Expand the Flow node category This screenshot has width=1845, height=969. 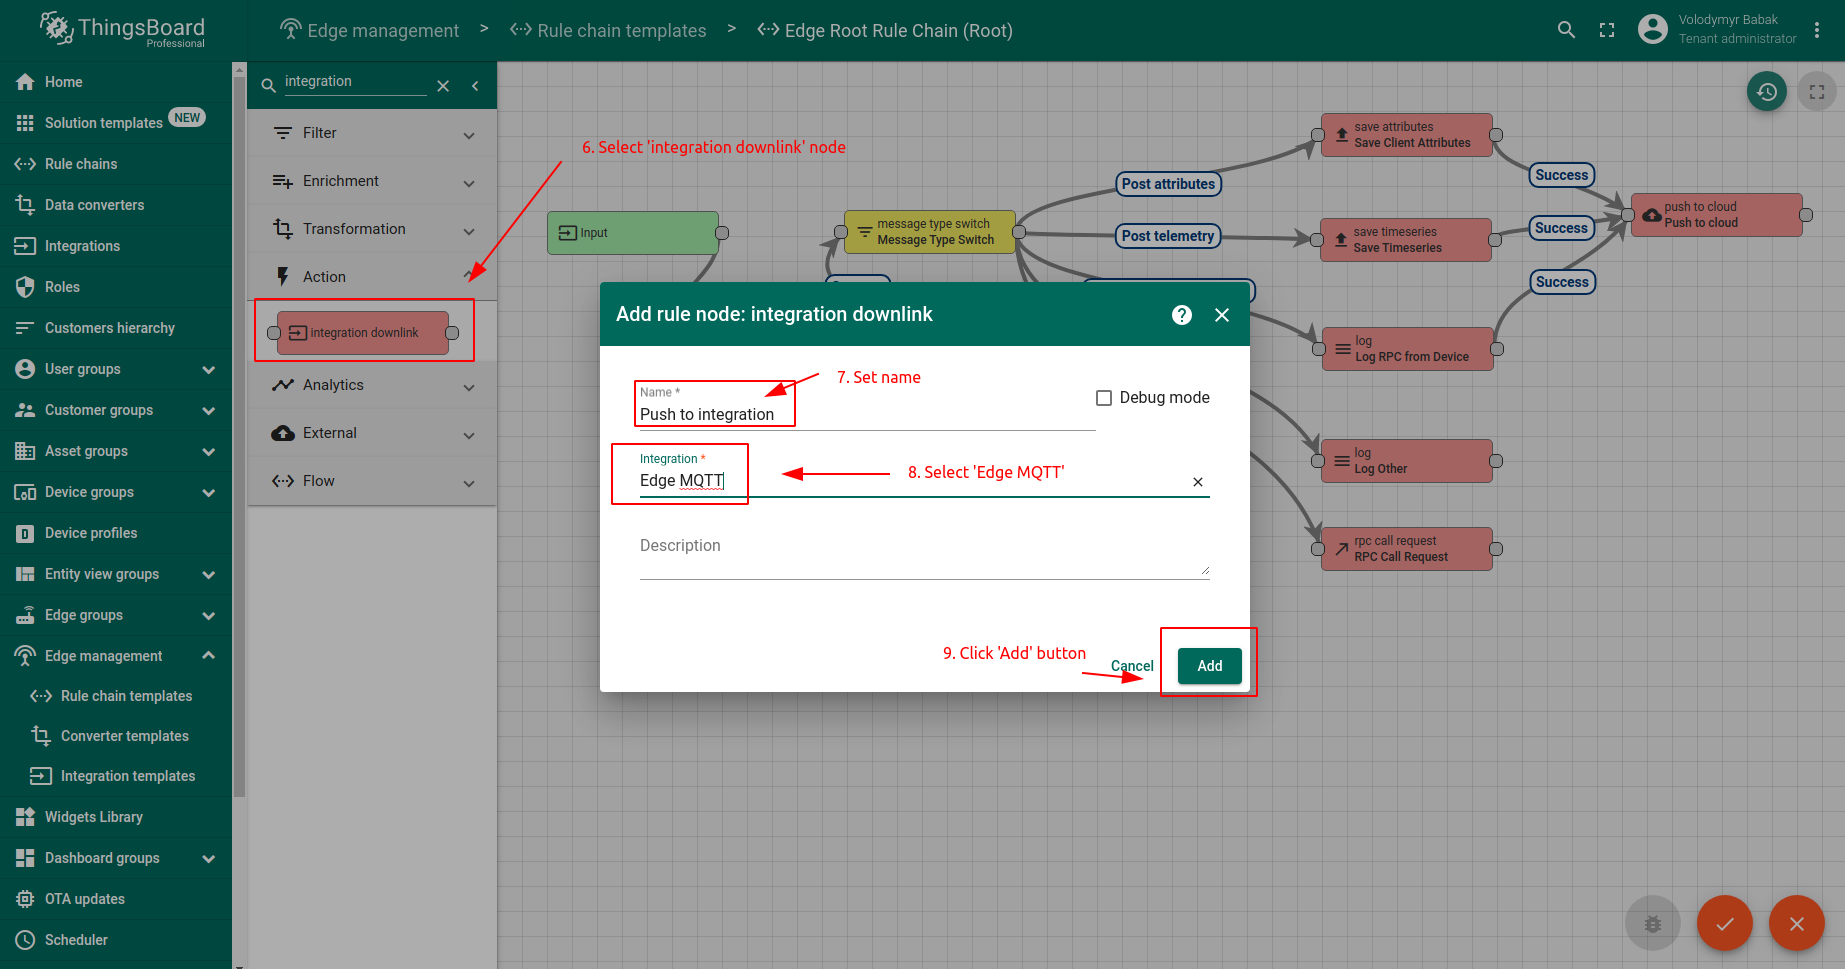point(372,481)
